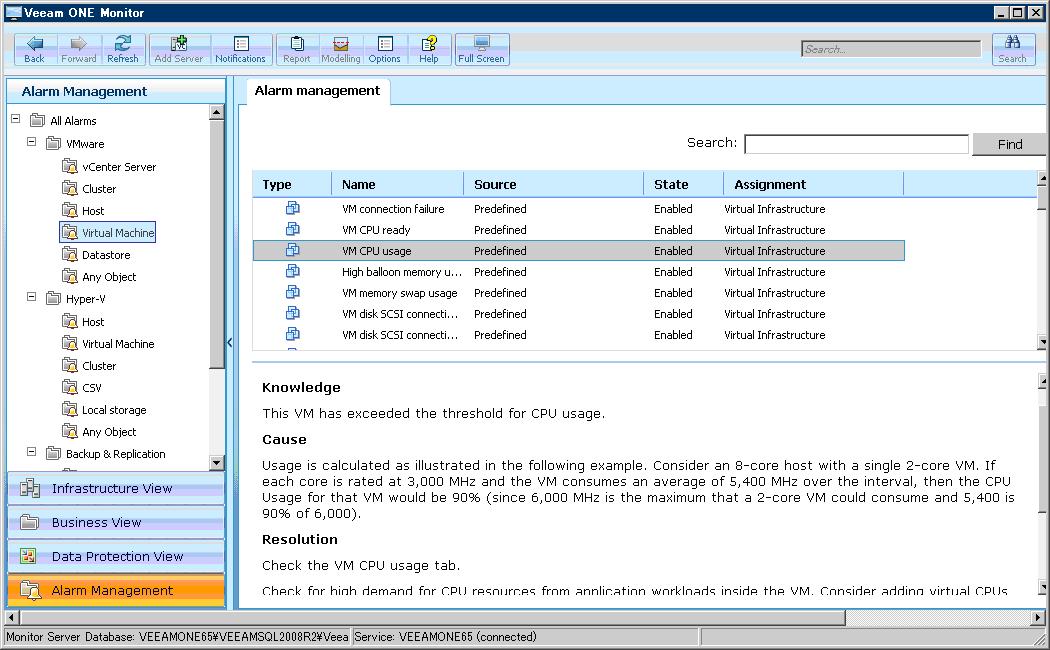
Task: Click the horizontal scrollbar right arrow
Action: pyautogui.click(x=1039, y=617)
